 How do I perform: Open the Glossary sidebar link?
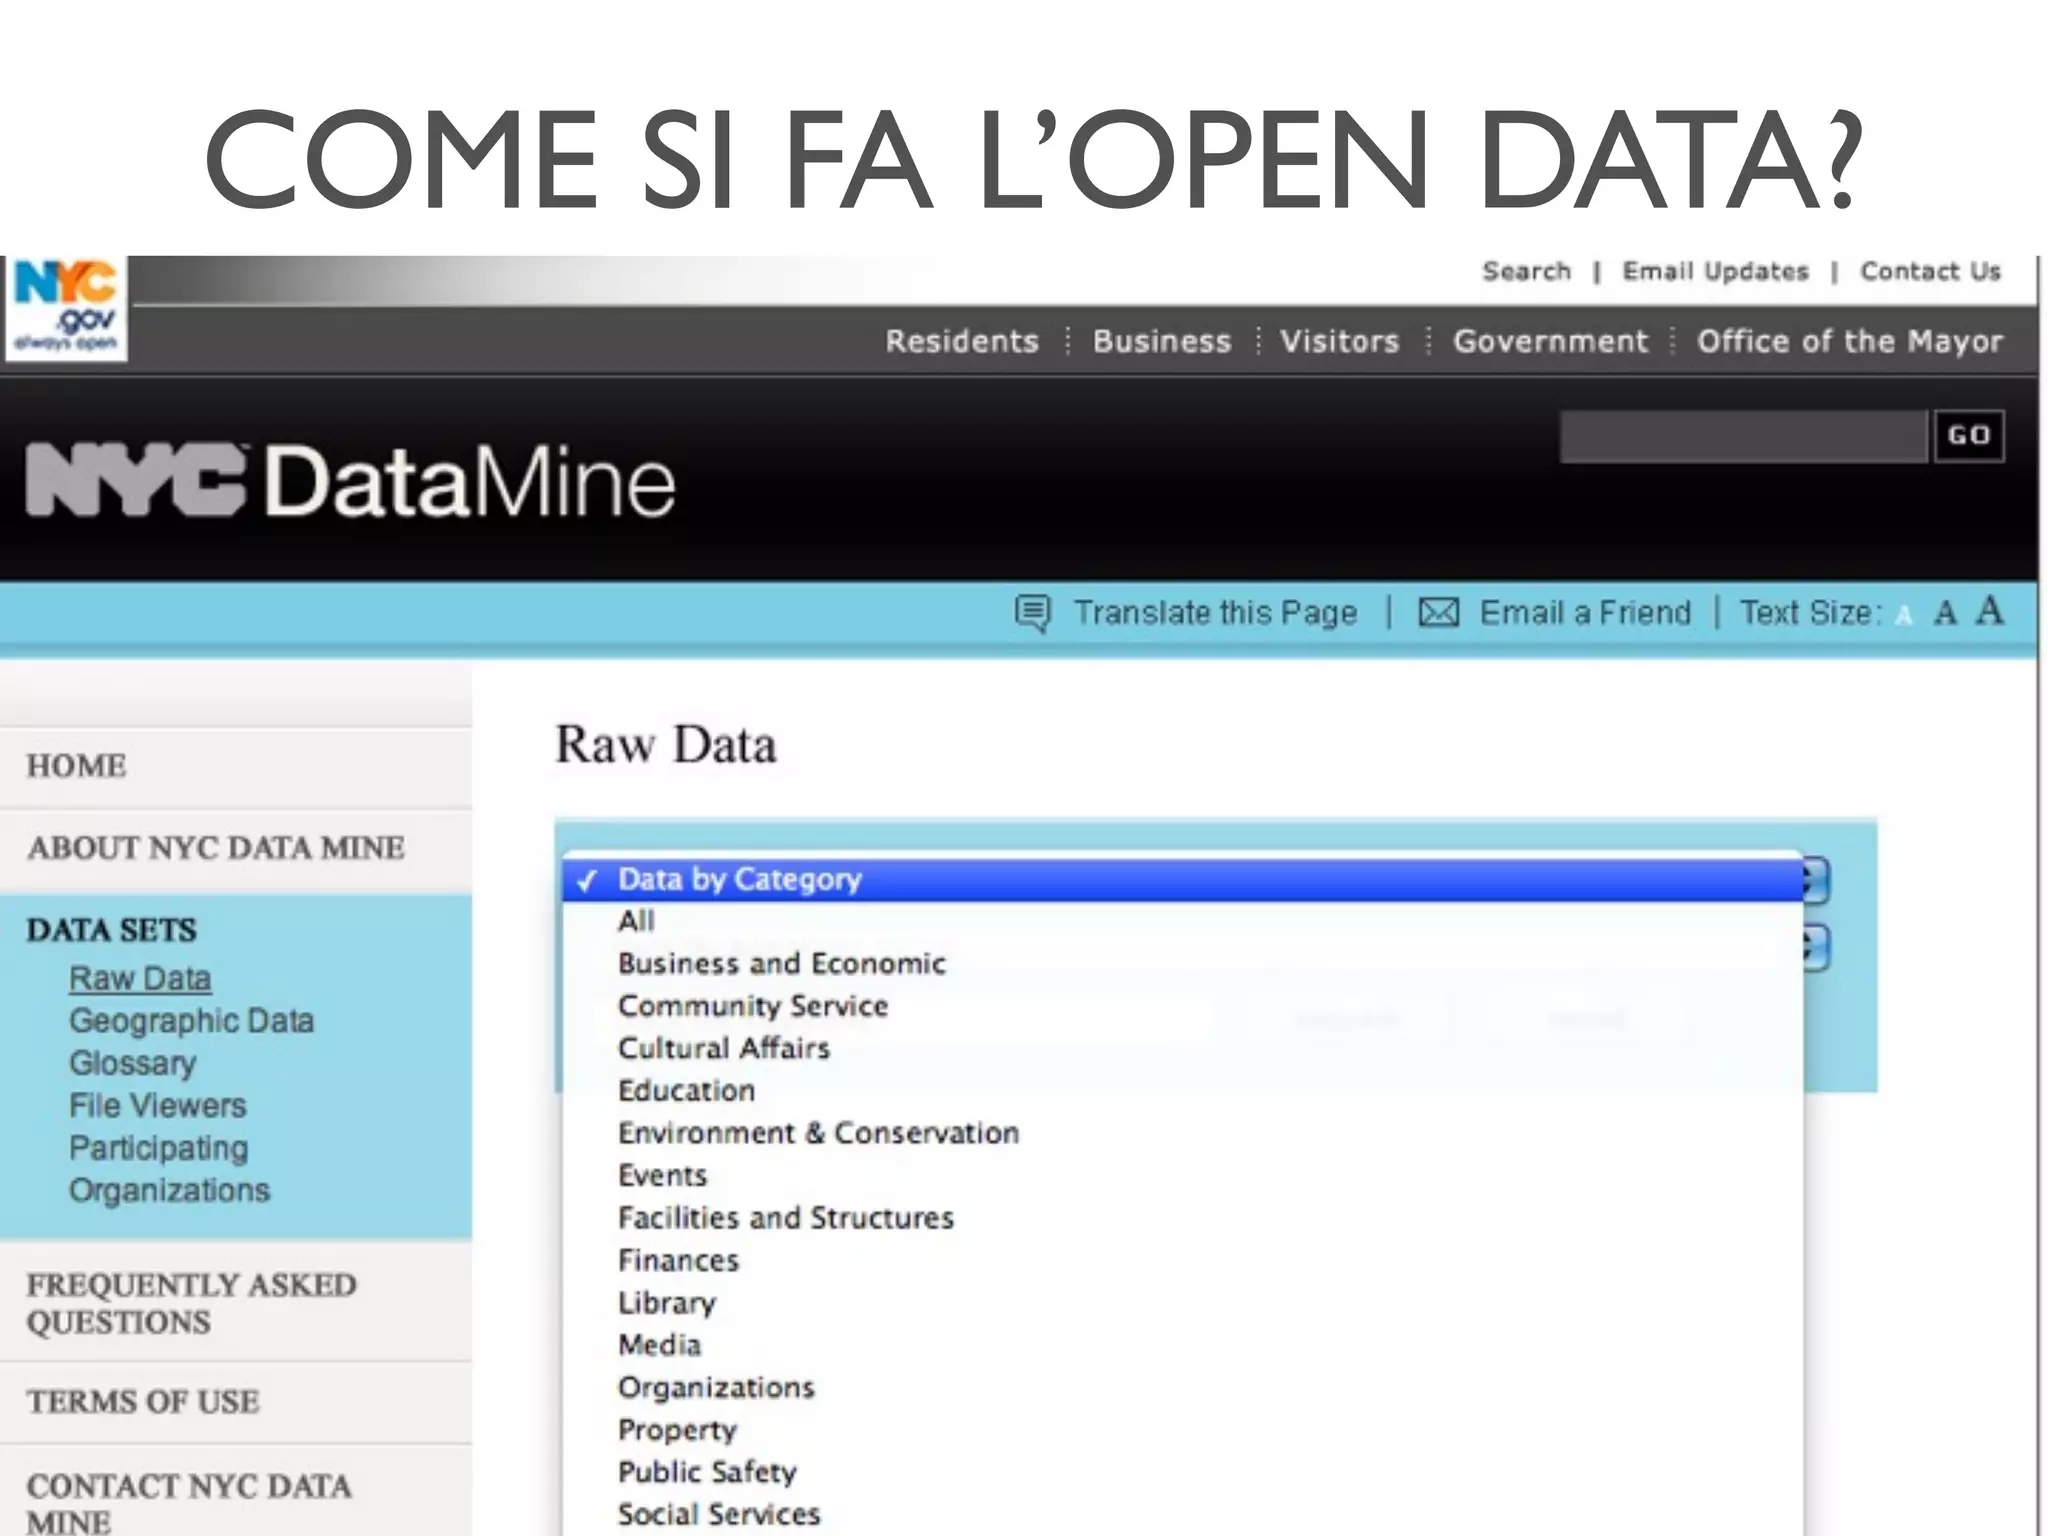(x=132, y=1063)
